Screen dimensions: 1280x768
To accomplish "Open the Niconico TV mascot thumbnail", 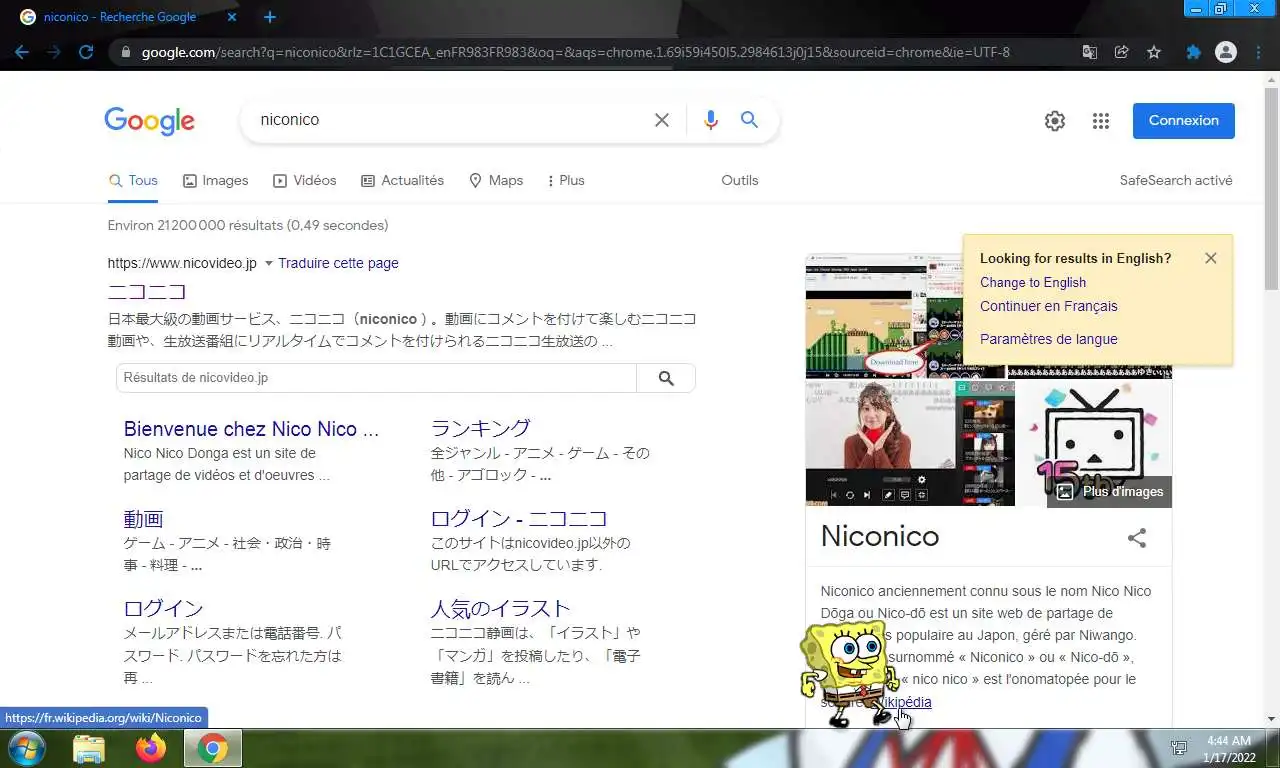I will point(1094,442).
